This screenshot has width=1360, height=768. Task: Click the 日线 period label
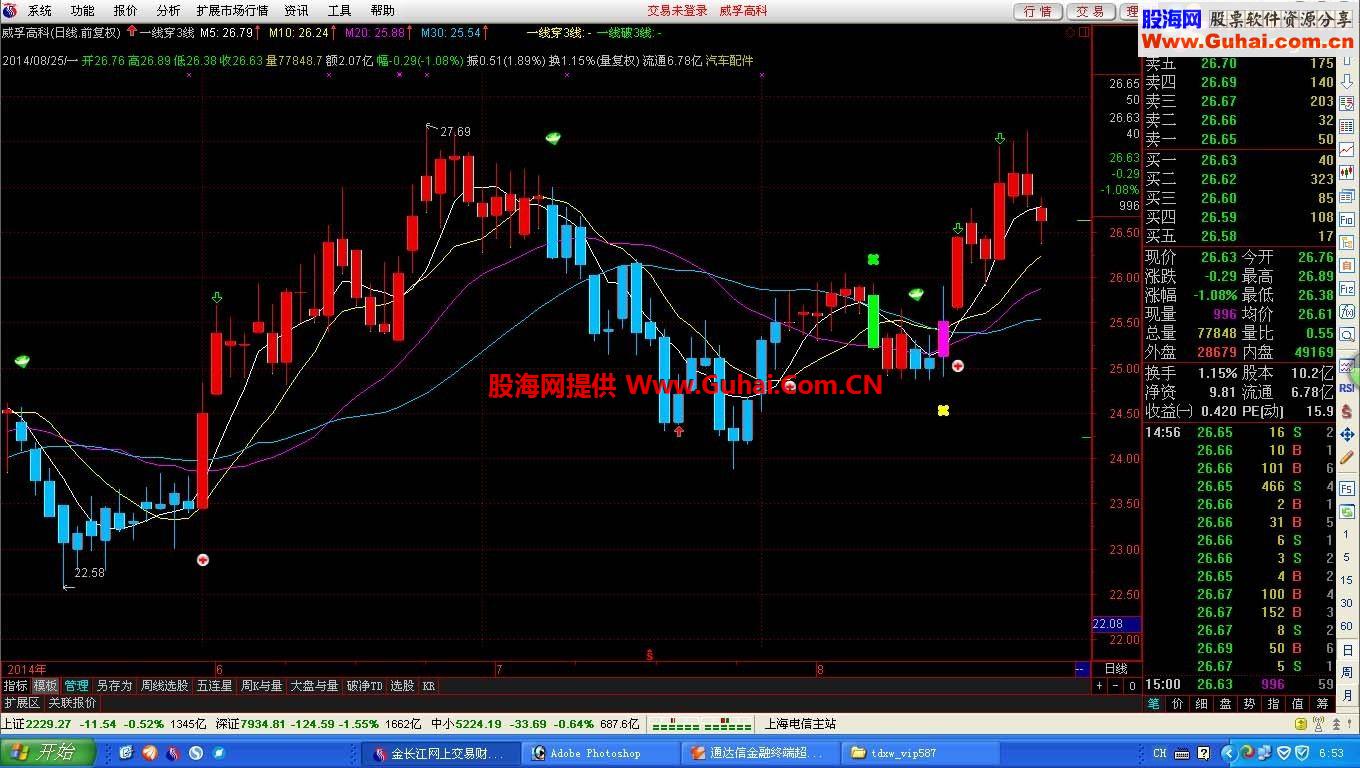1116,668
